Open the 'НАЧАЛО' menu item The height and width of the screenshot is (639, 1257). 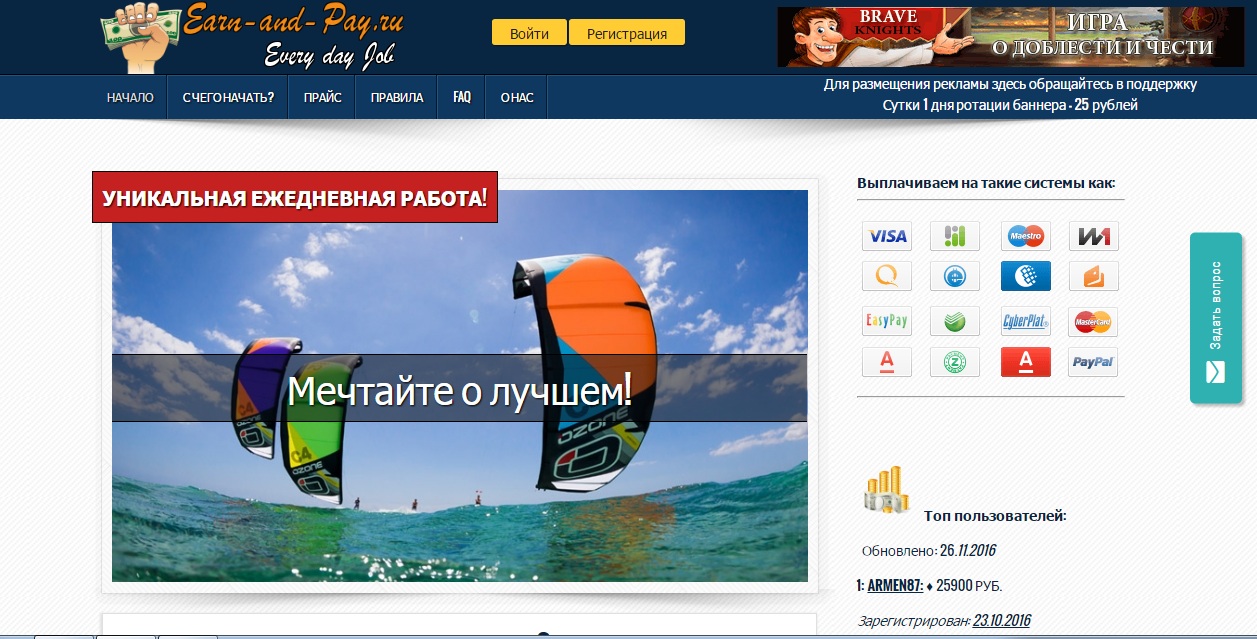pos(130,98)
